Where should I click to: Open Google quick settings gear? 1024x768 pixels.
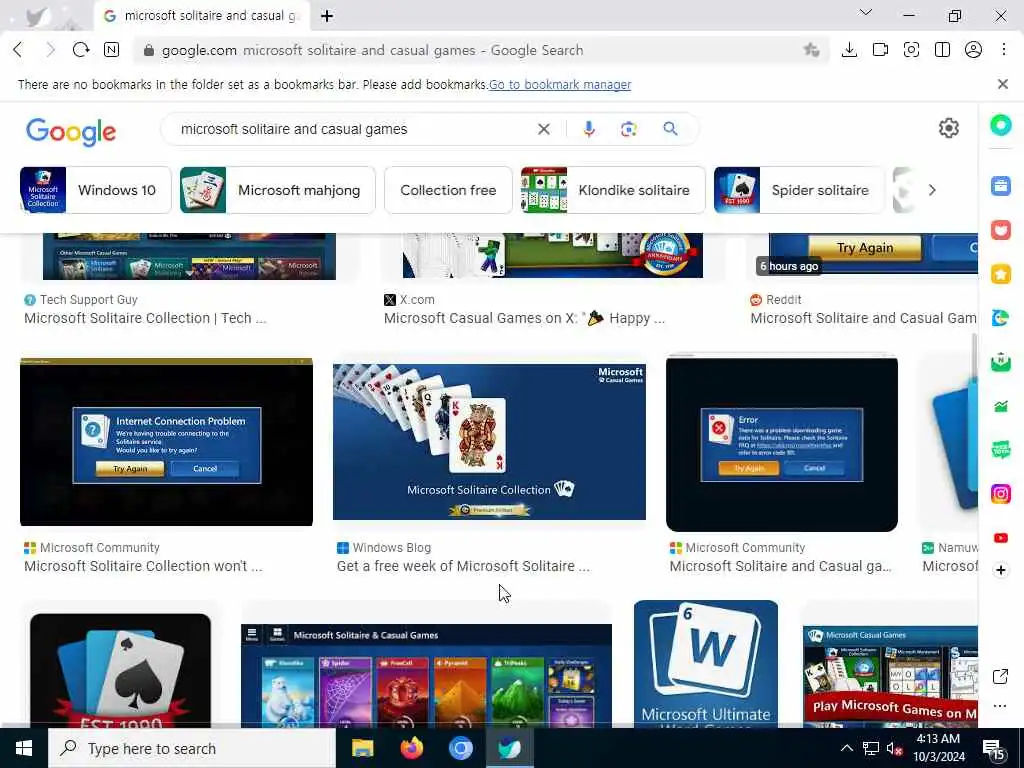(x=949, y=128)
